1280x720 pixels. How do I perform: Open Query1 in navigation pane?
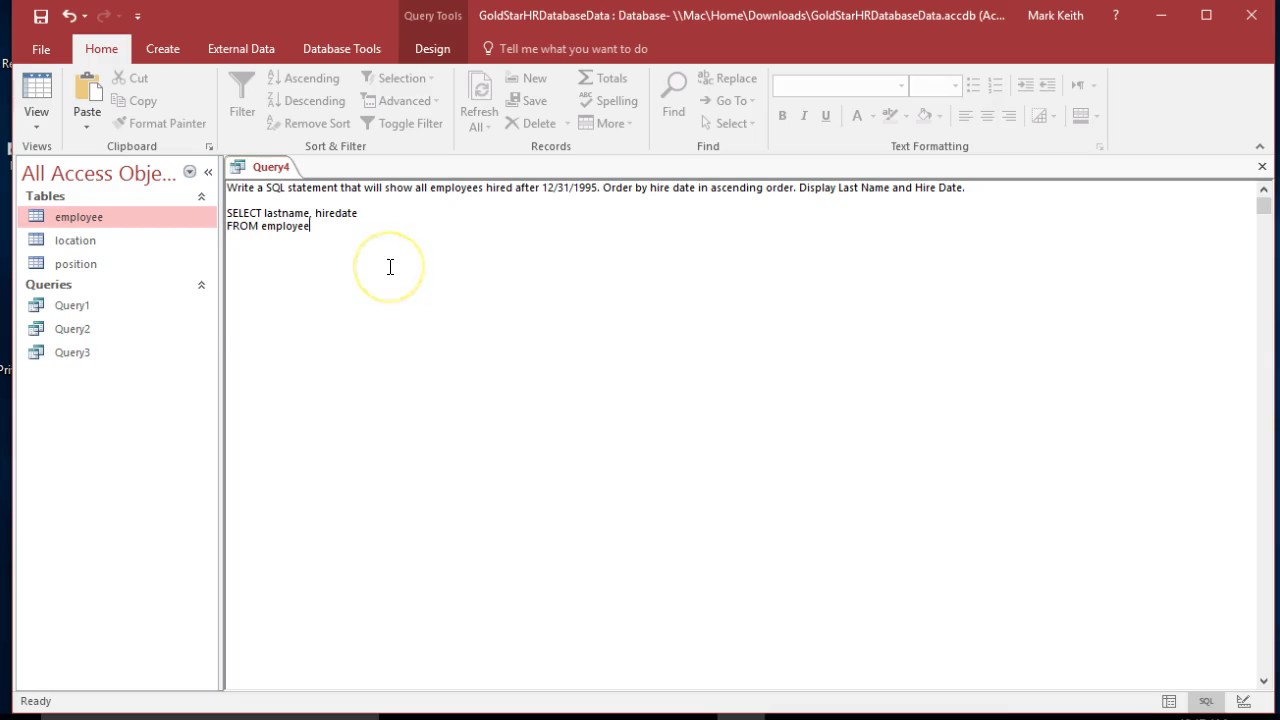click(x=117, y=306)
